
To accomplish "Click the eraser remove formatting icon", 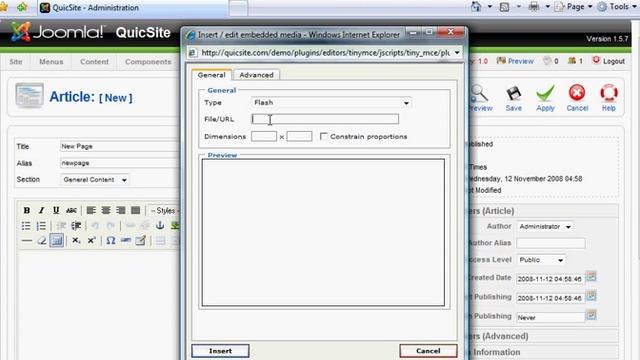I will pos(41,241).
